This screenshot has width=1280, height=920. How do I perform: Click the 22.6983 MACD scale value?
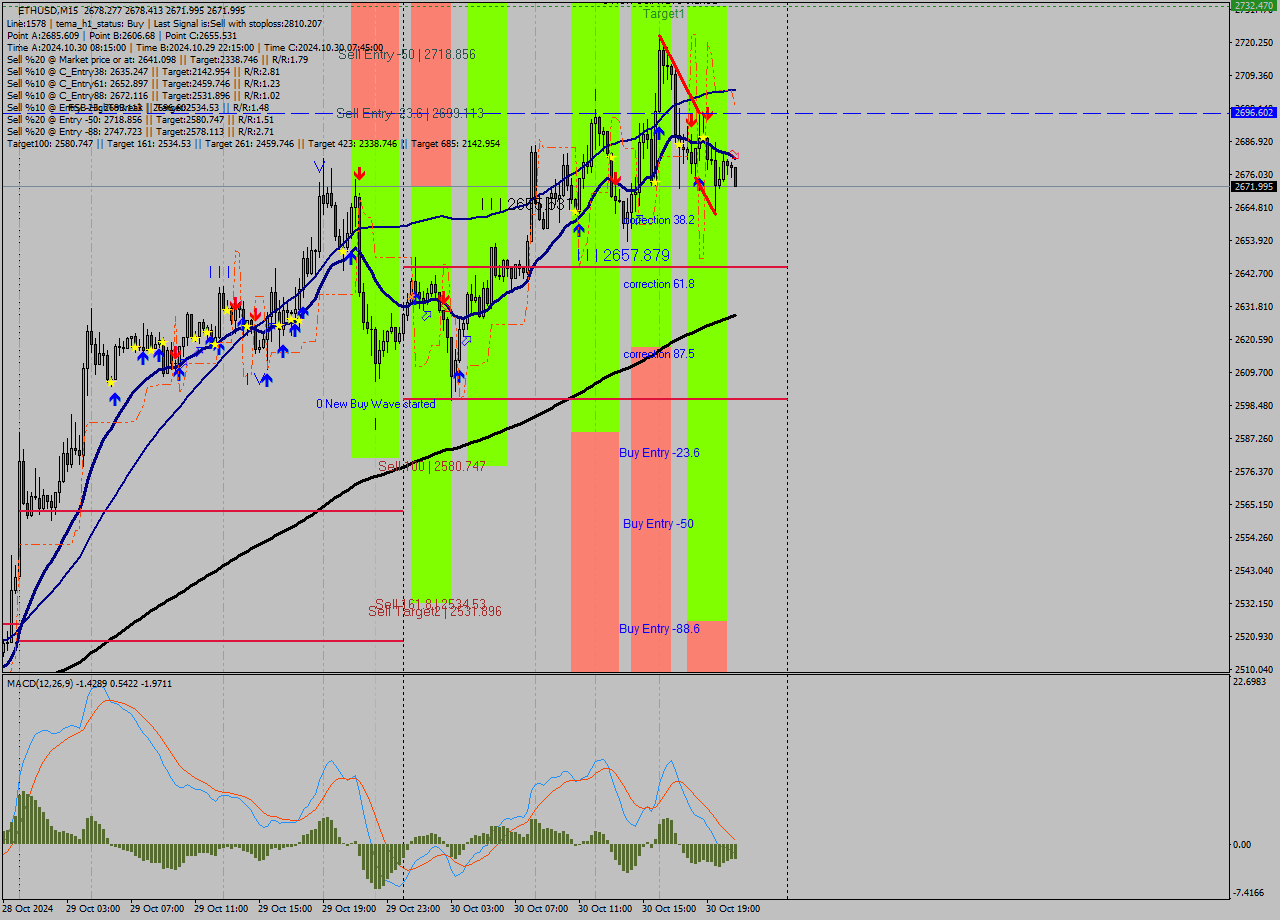click(x=1251, y=682)
